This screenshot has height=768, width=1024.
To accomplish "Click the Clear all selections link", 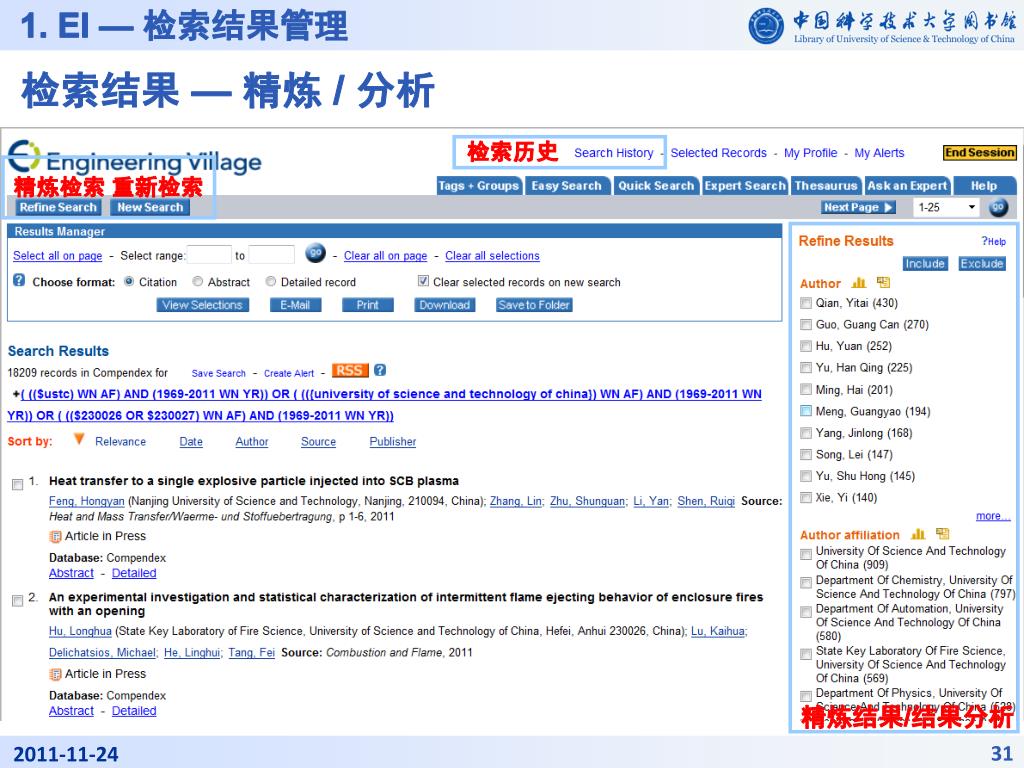I will [x=492, y=256].
